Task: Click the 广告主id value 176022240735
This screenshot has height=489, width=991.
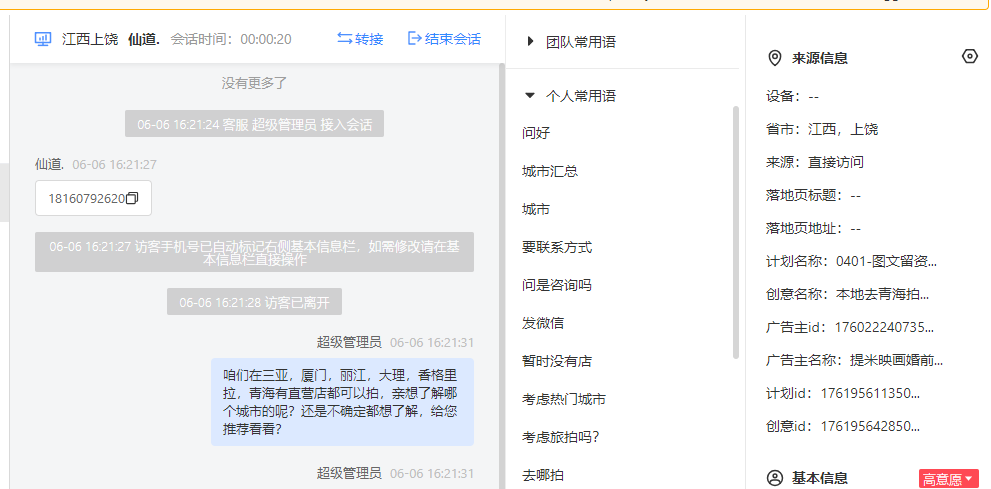Action: (884, 327)
